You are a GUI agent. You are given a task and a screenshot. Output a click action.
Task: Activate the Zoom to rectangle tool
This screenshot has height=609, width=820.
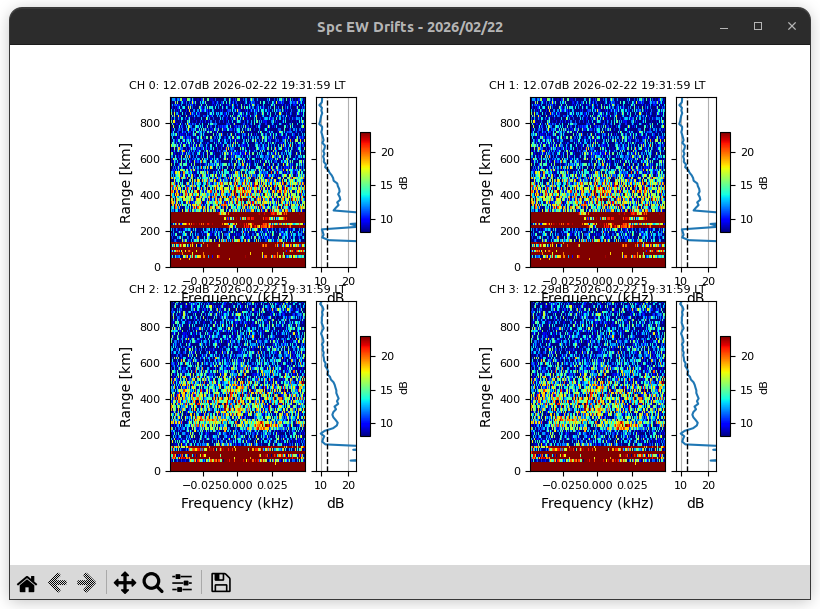pyautogui.click(x=153, y=583)
